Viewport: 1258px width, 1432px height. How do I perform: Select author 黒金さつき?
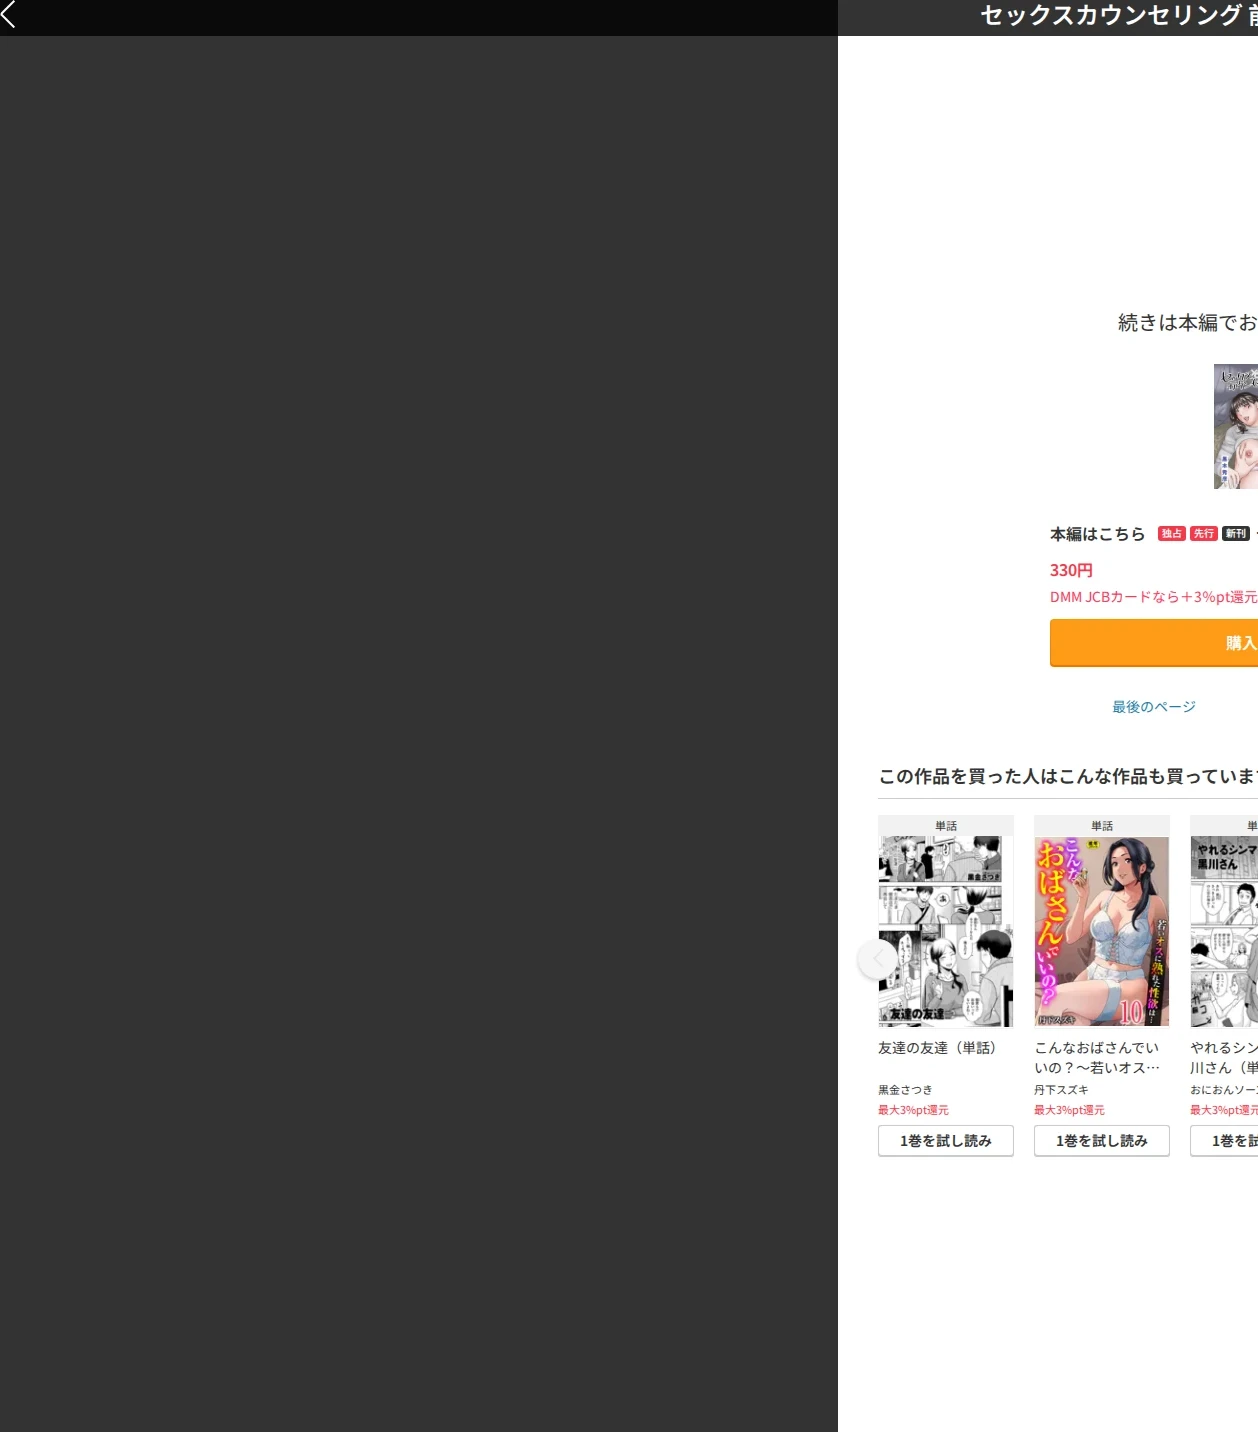905,1090
